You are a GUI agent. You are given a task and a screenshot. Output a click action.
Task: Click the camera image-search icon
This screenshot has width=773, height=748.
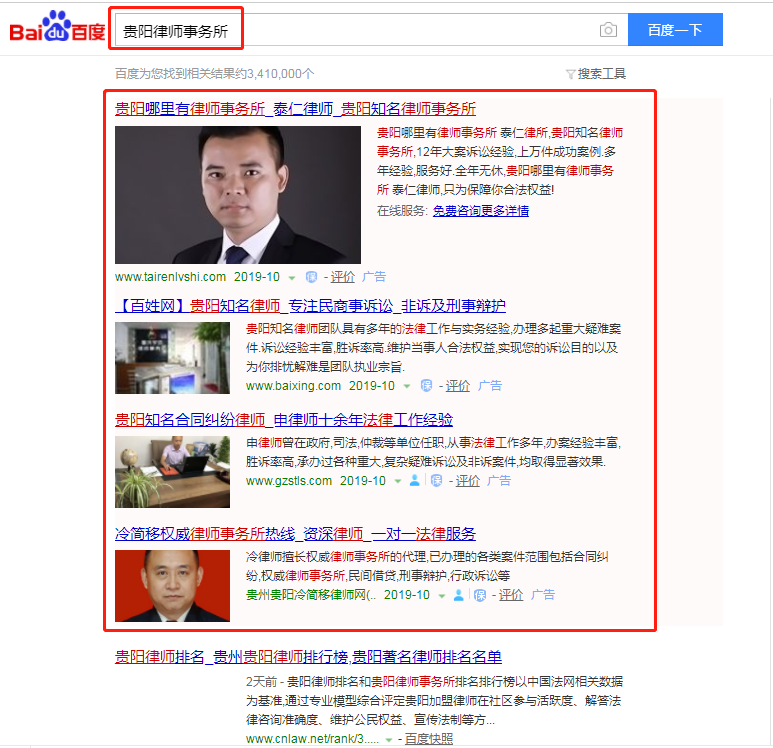tap(608, 30)
